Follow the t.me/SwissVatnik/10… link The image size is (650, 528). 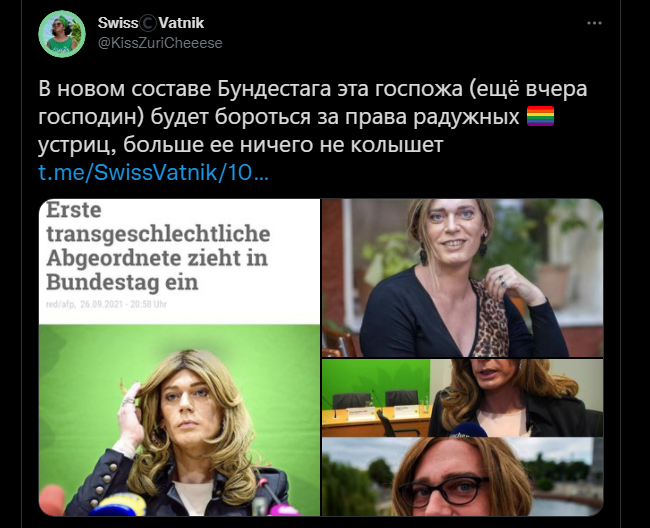(153, 172)
